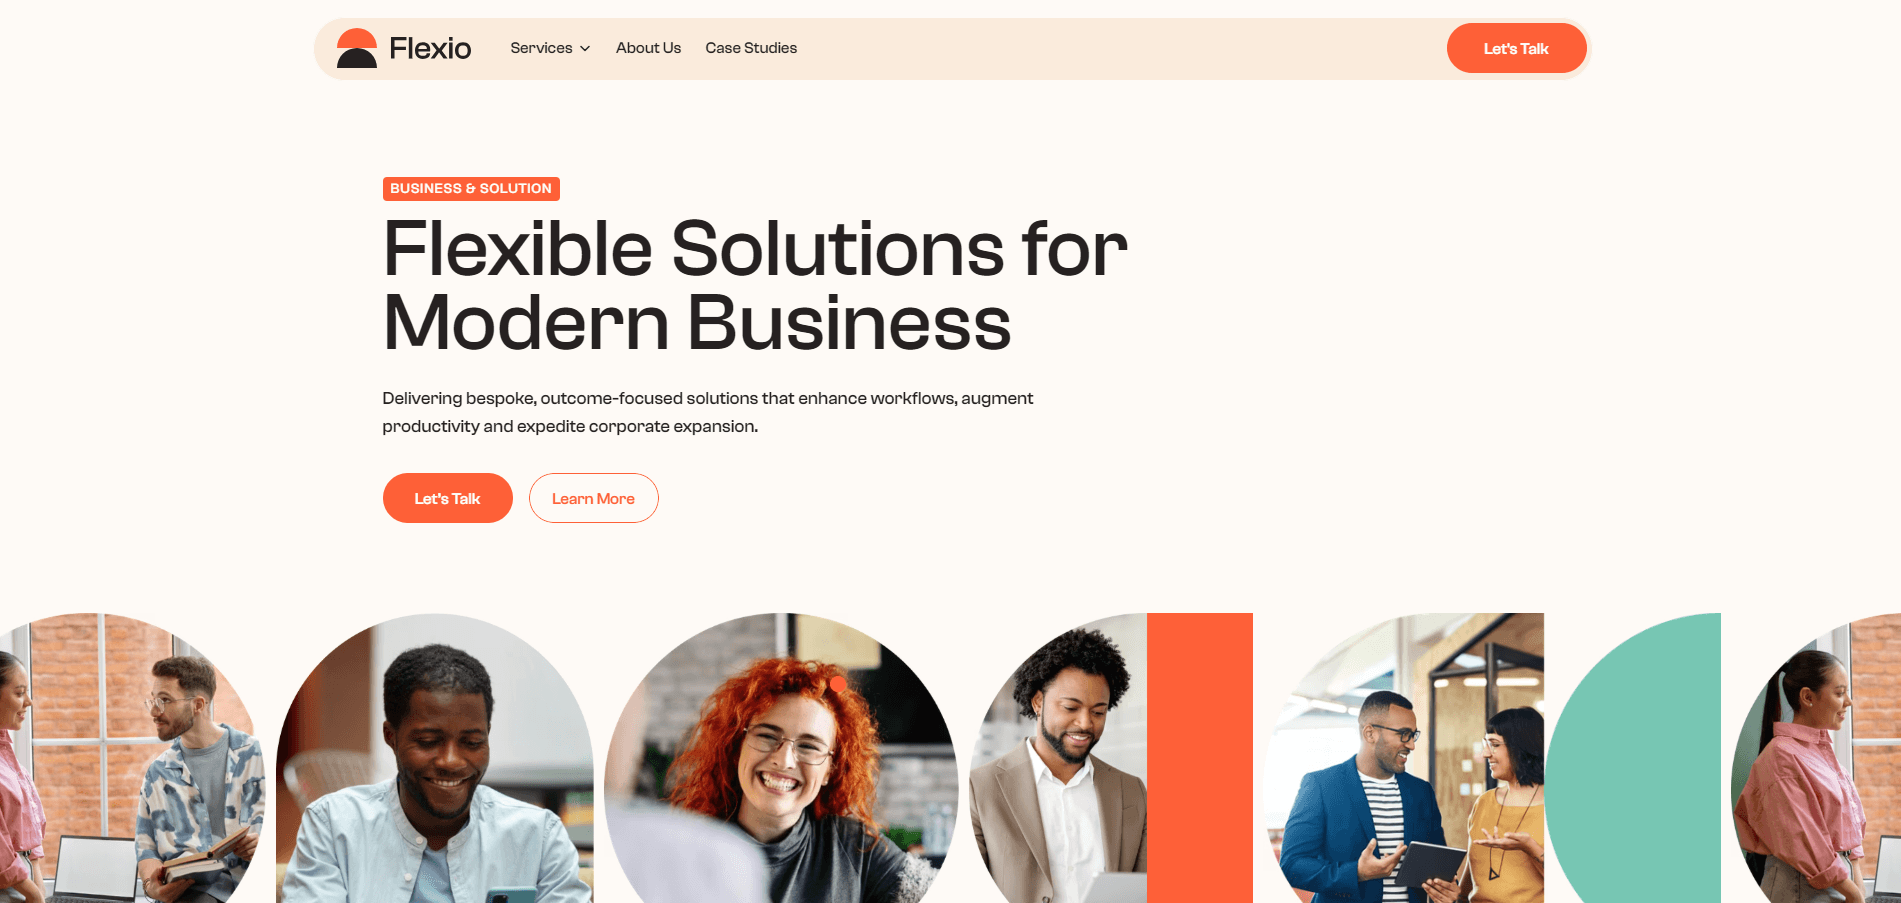
Task: Click the Flexio semicircle logo icon
Action: [x=357, y=48]
